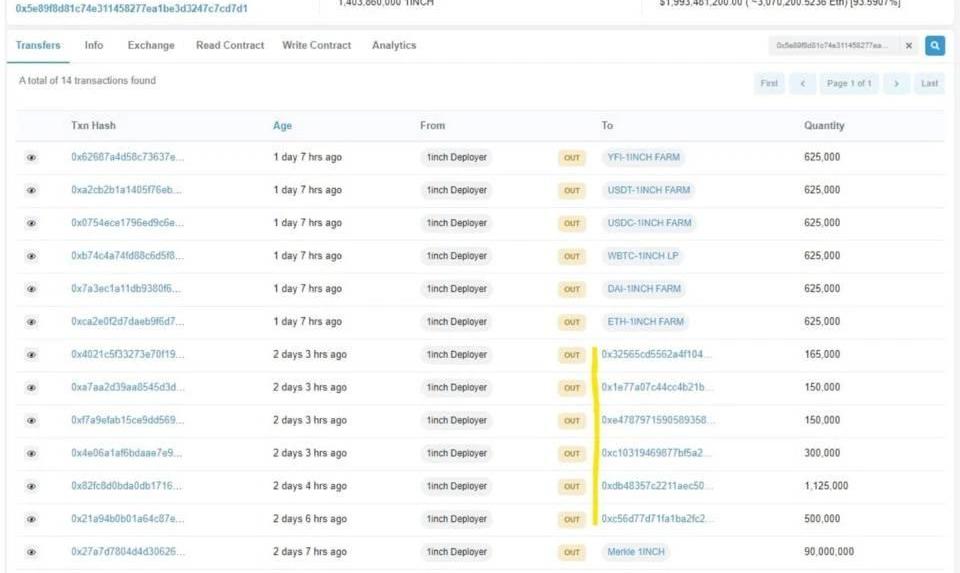This screenshot has height=573, width=960.
Task: Click eye icon for 0xa2cb2b1a1405f76eb row
Action: pos(31,190)
